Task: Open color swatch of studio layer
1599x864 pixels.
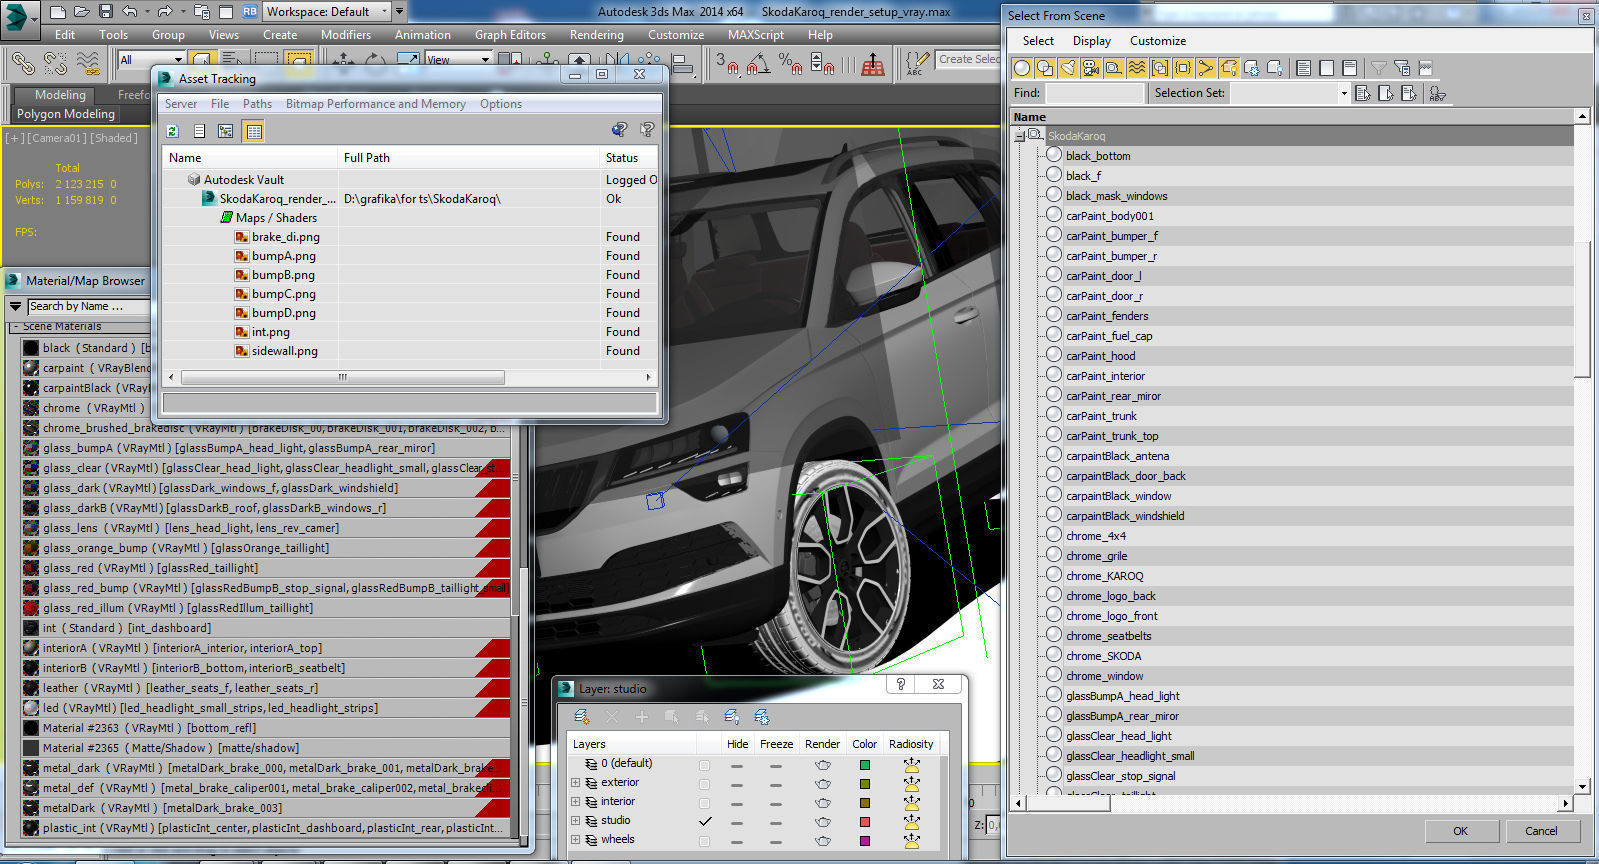Action: coord(865,821)
